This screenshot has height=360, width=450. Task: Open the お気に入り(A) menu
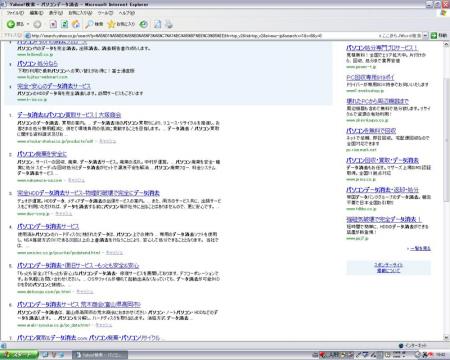[x=80, y=13]
